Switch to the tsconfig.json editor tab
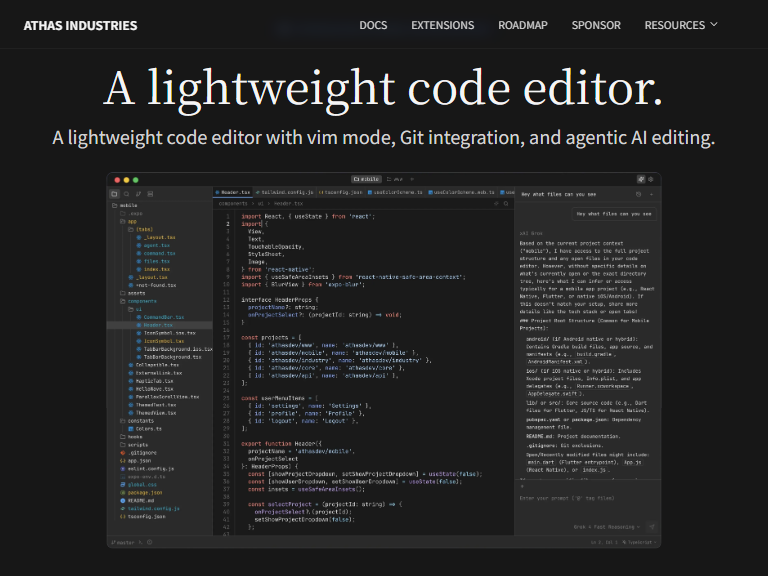The width and height of the screenshot is (768, 576). point(342,192)
